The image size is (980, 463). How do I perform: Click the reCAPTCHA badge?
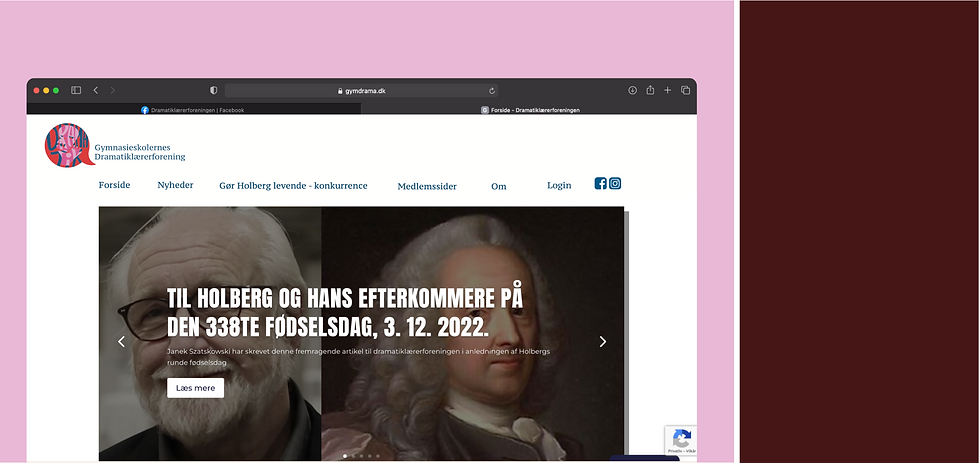pos(681,441)
